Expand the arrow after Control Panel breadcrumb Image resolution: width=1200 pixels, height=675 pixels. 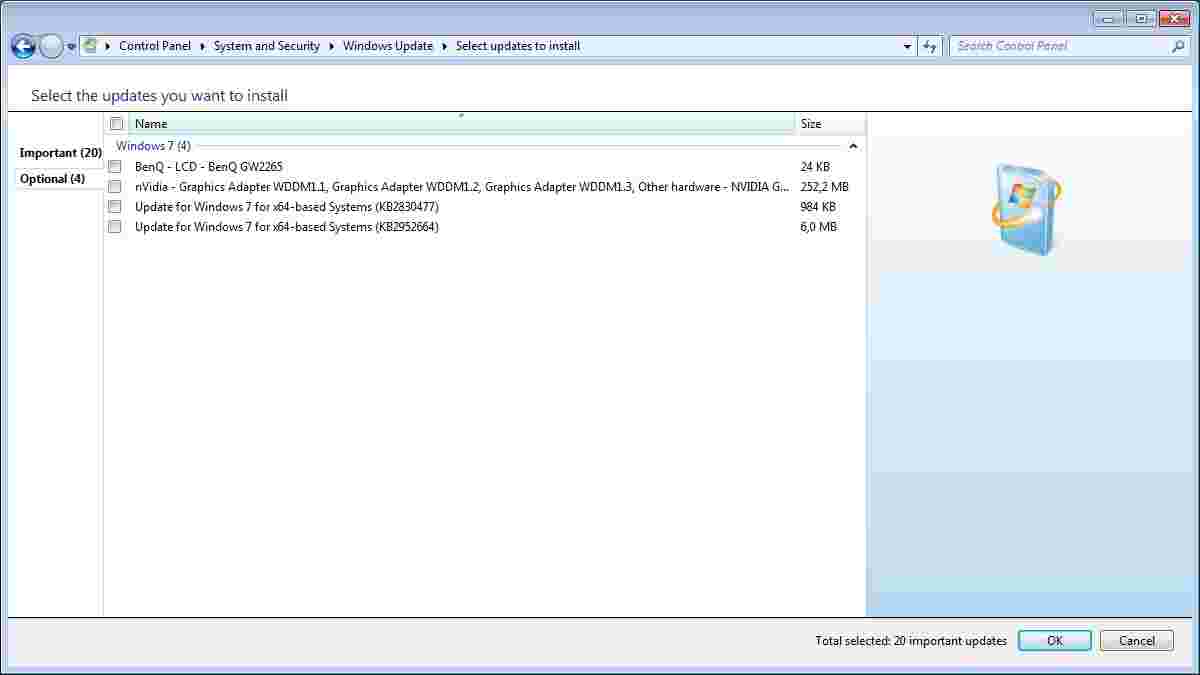pos(202,46)
